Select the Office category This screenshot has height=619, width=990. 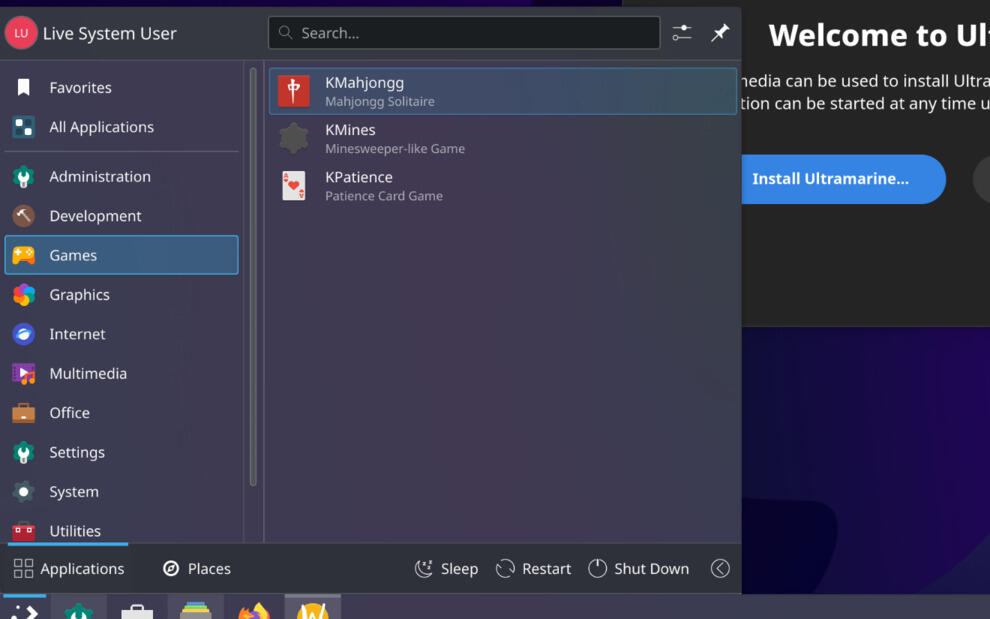[121, 412]
